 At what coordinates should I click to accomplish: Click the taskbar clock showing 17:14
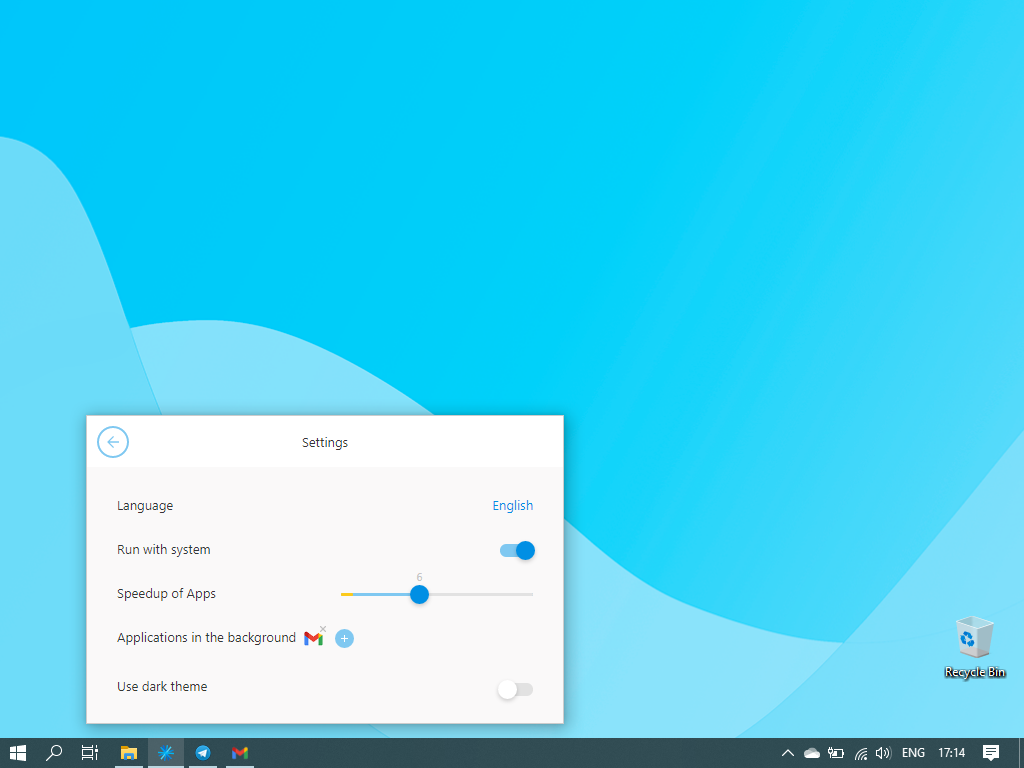952,753
